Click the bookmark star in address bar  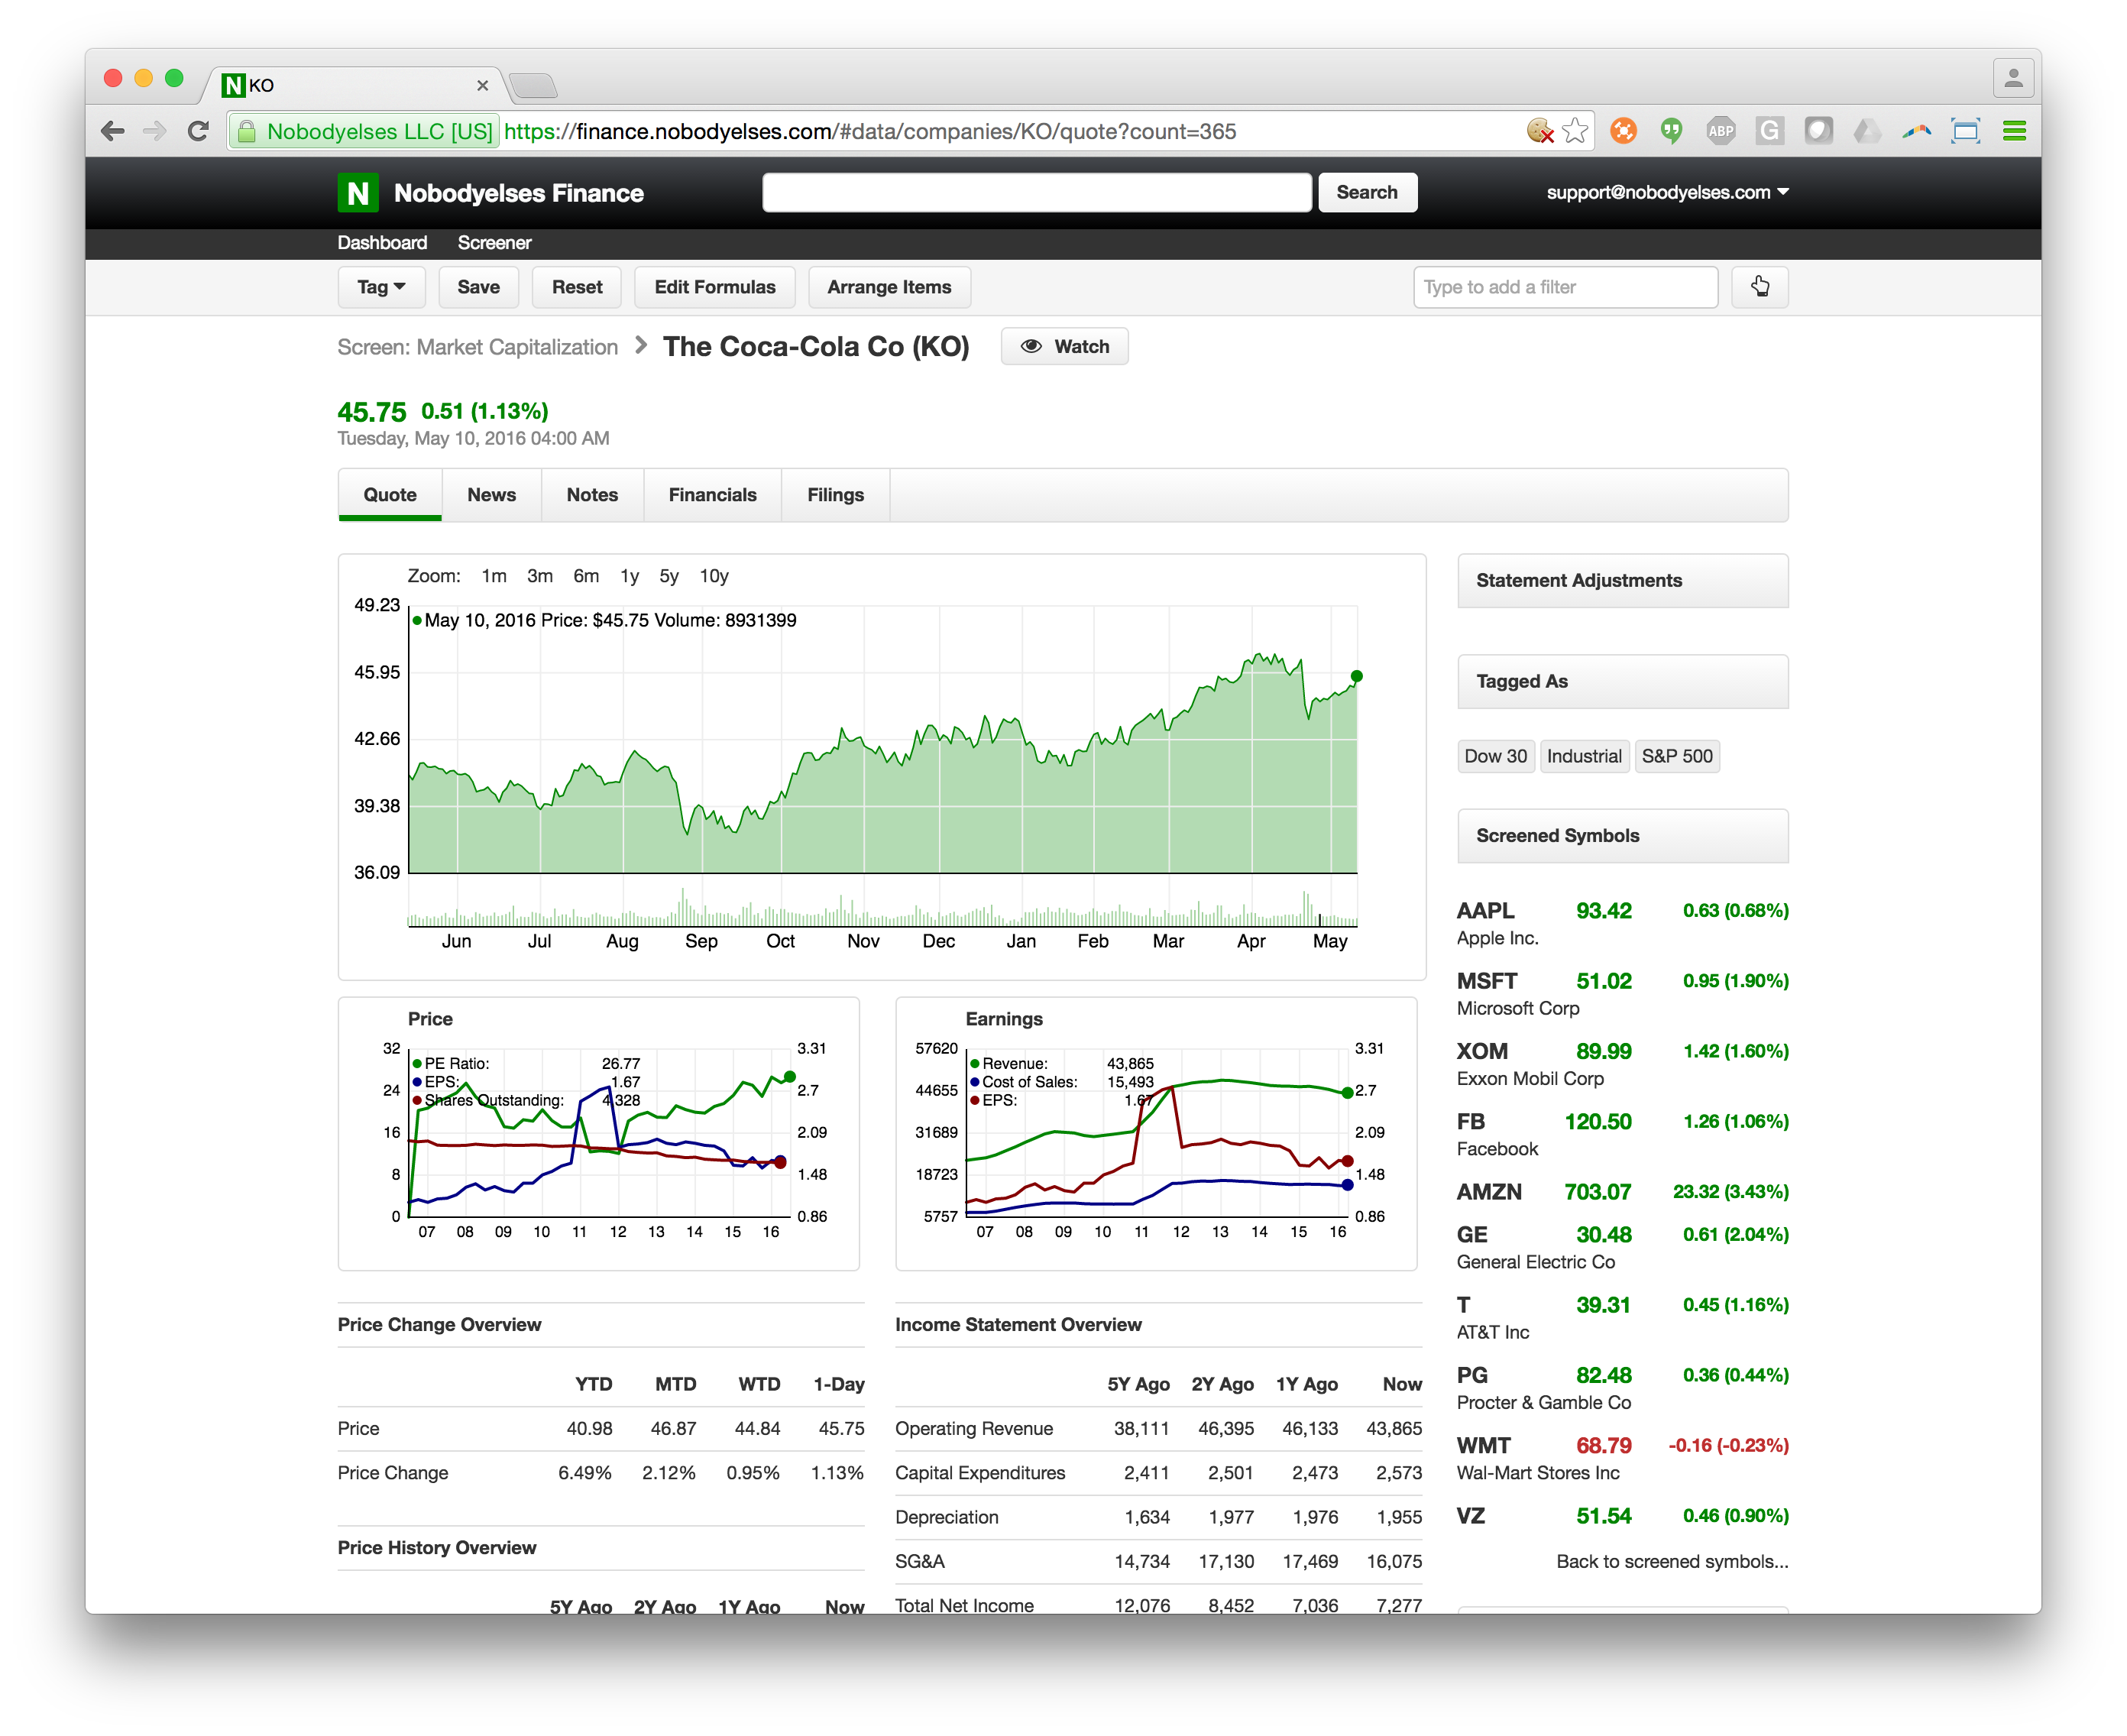(1575, 131)
